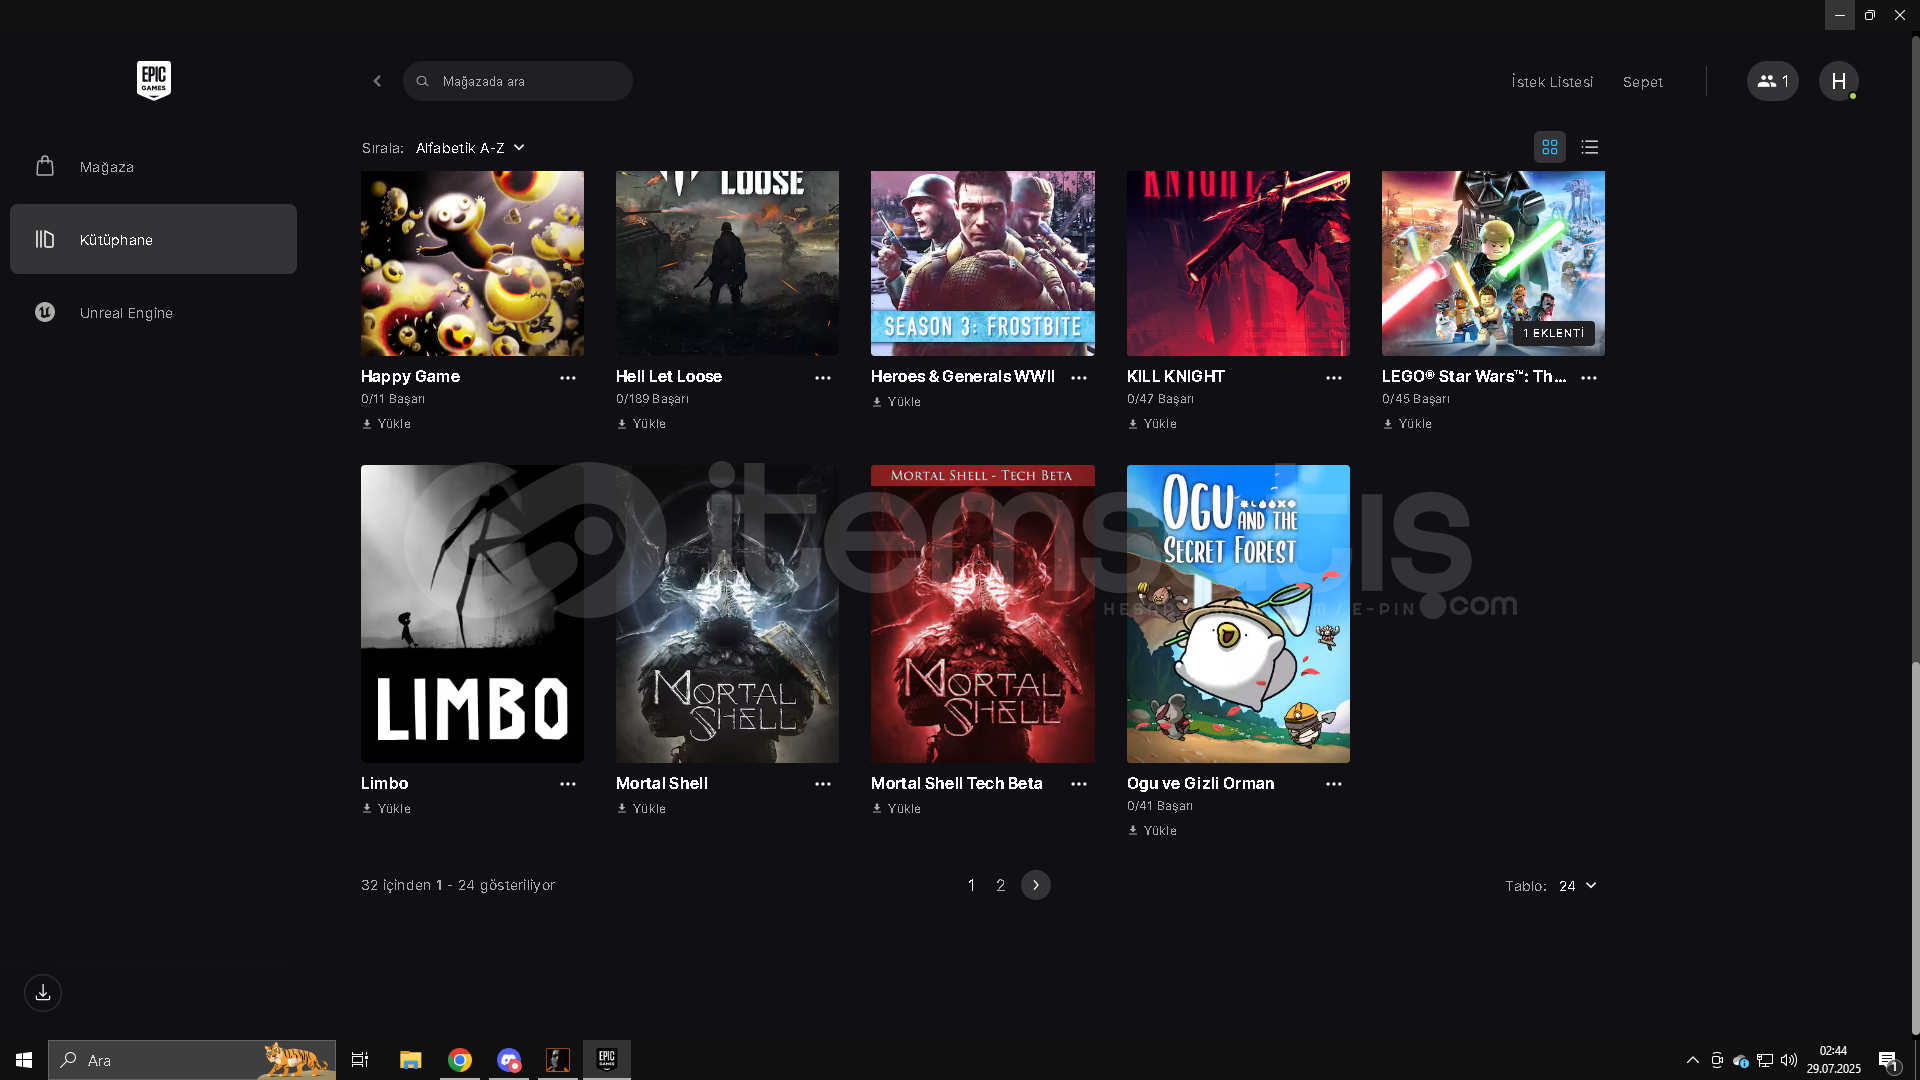Click the Ogu and the Secret Forest cover
This screenshot has height=1080, width=1920.
(x=1238, y=614)
